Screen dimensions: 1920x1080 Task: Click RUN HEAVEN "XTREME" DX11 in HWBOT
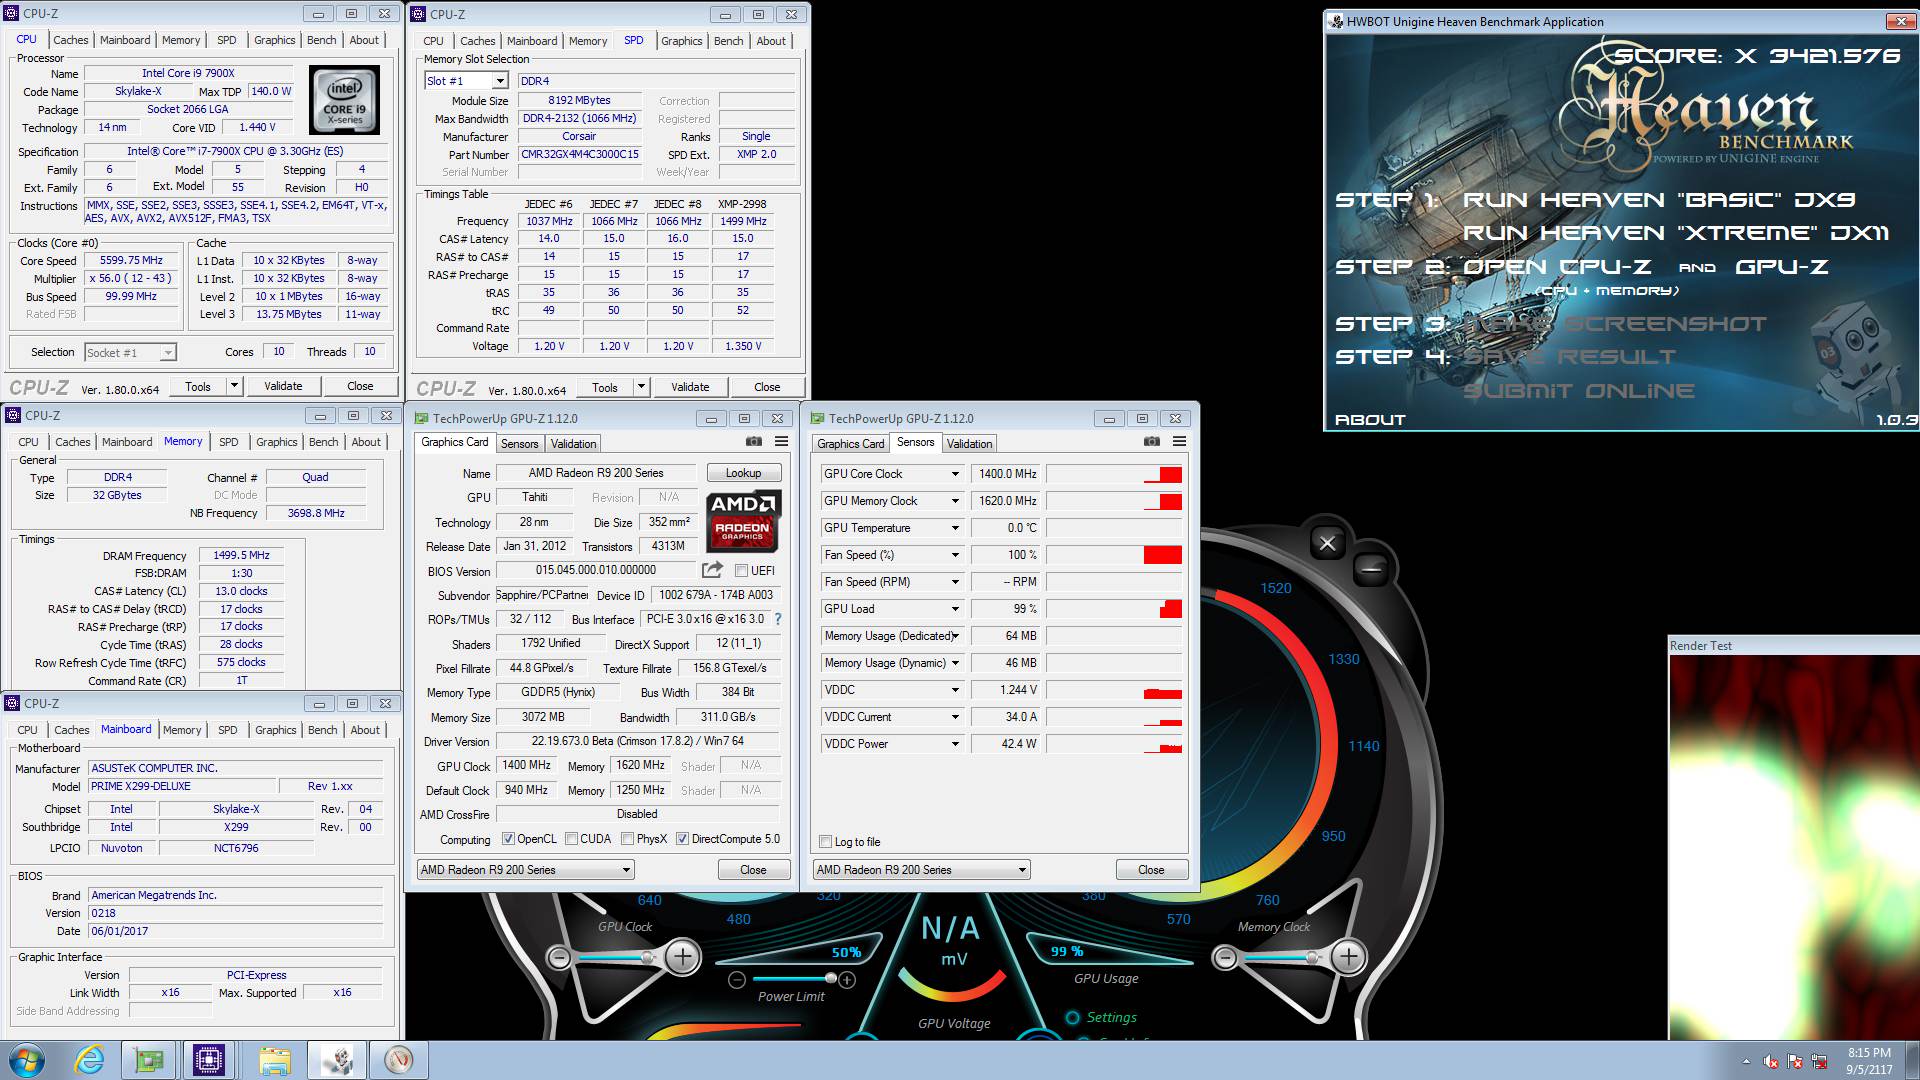click(x=1676, y=233)
